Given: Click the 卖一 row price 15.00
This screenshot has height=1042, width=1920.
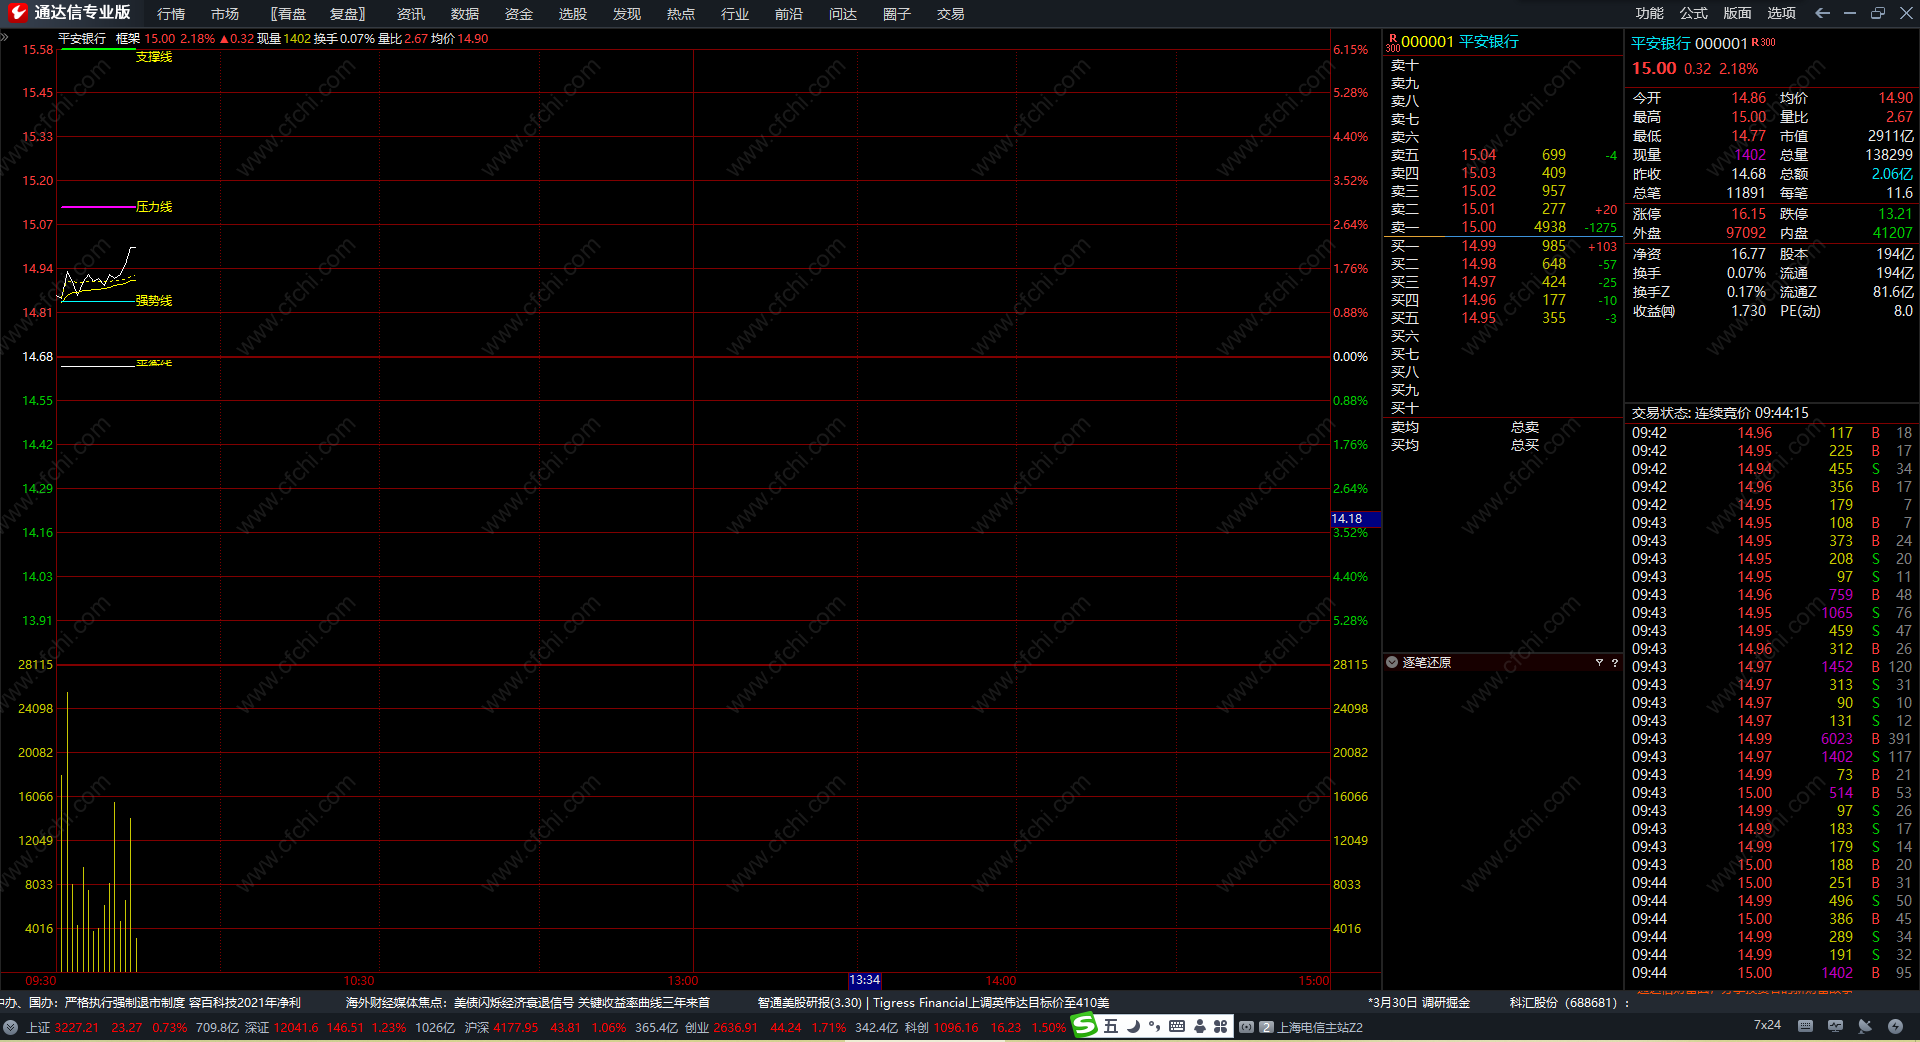Looking at the screenshot, I should [1479, 227].
